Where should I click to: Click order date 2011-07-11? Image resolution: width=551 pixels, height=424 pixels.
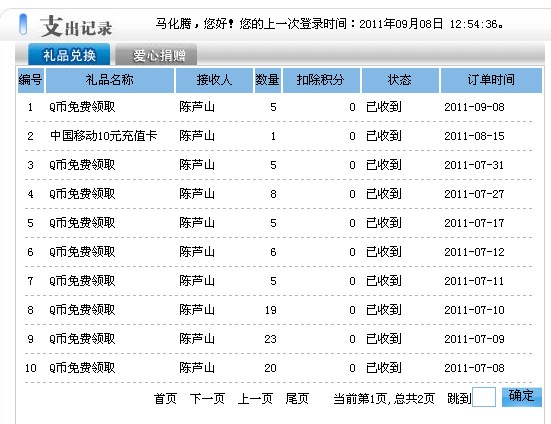click(x=474, y=281)
